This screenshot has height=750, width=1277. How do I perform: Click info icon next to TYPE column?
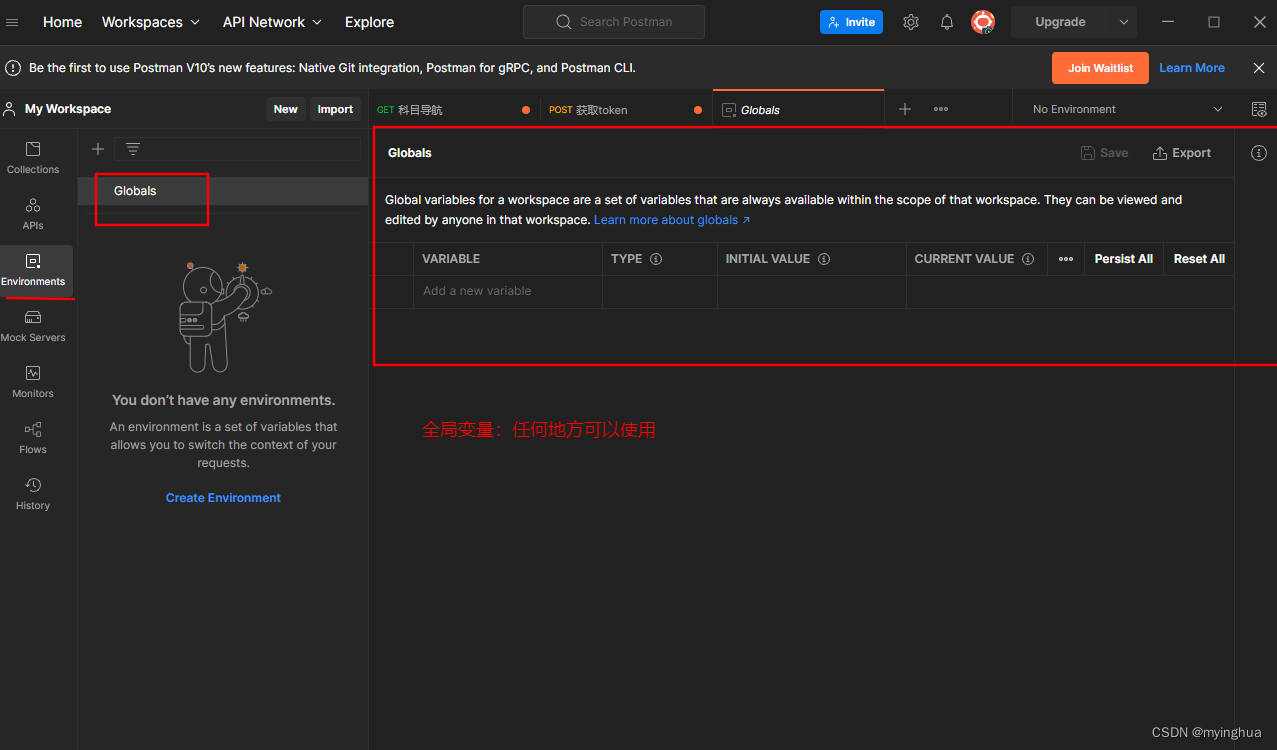point(656,259)
